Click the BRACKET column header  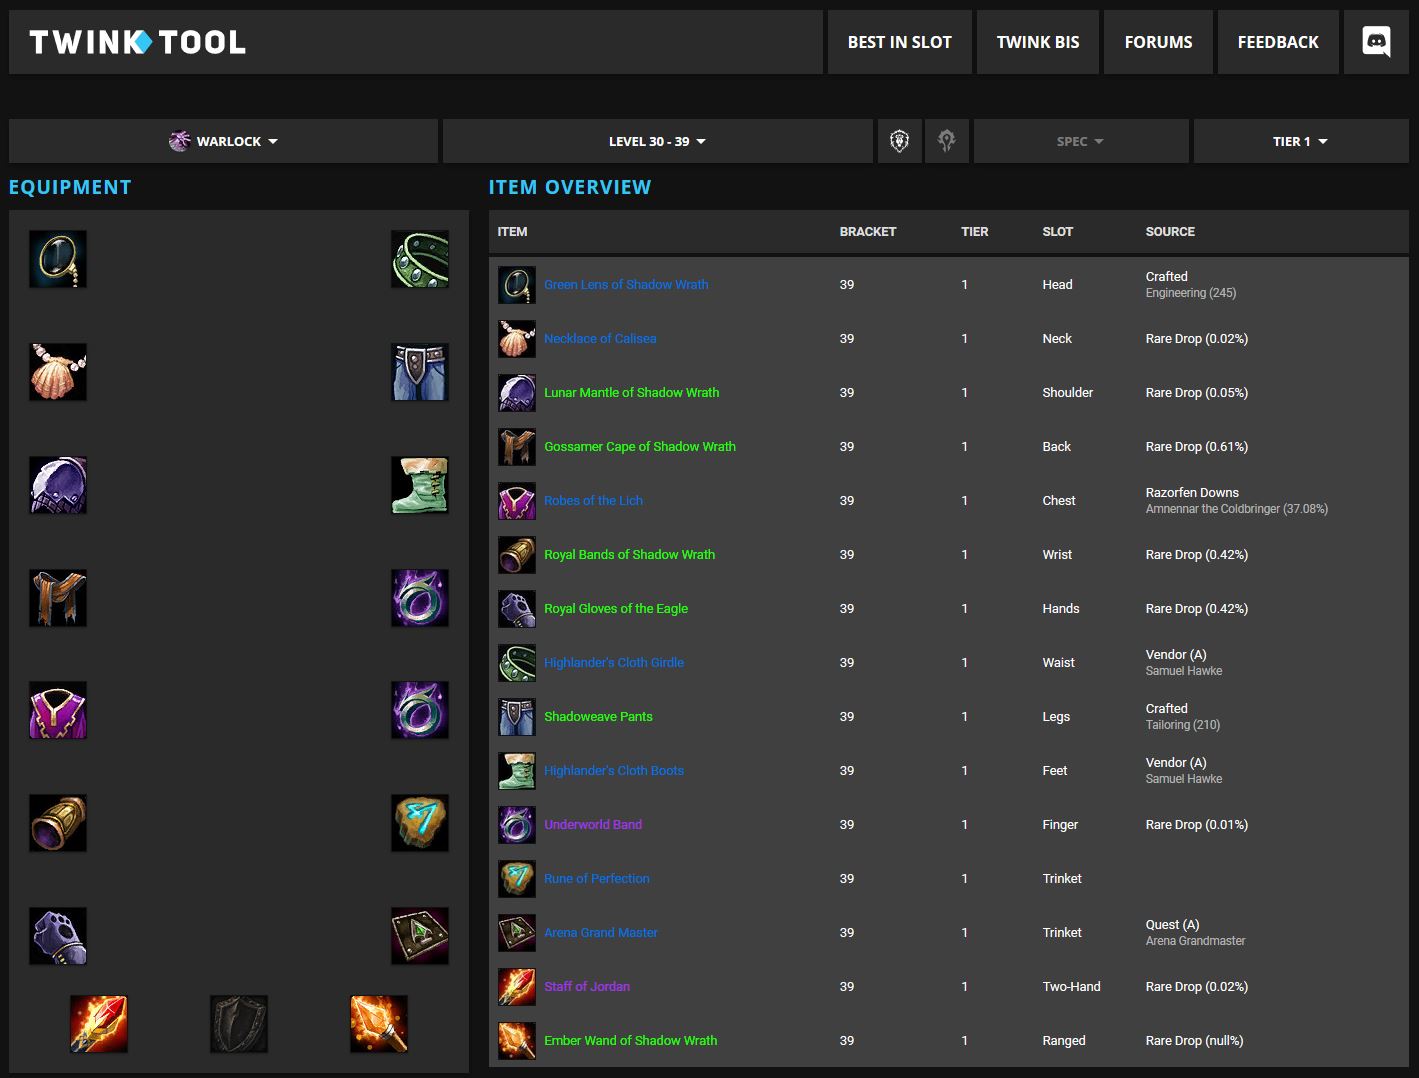(x=868, y=232)
